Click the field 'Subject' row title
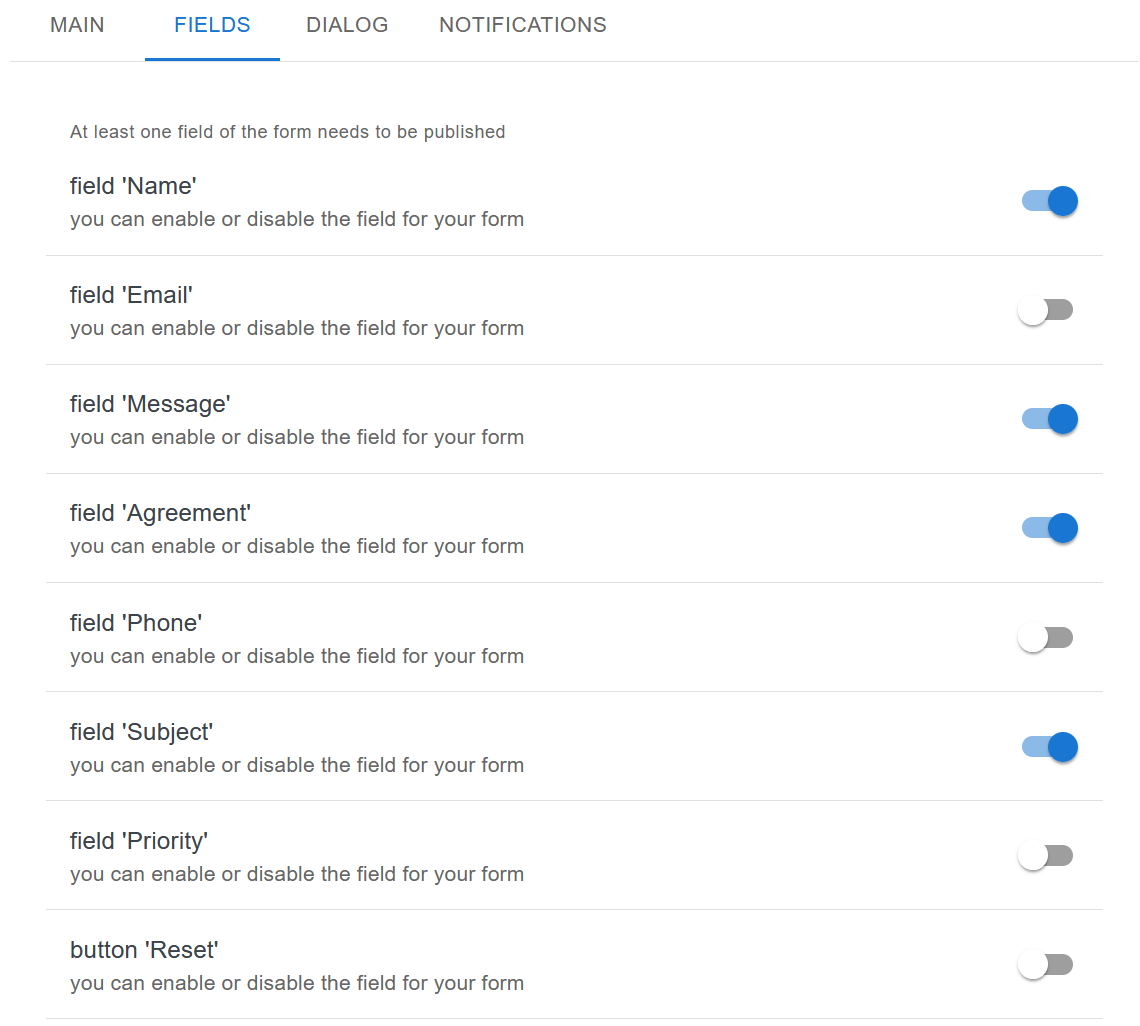 (141, 732)
